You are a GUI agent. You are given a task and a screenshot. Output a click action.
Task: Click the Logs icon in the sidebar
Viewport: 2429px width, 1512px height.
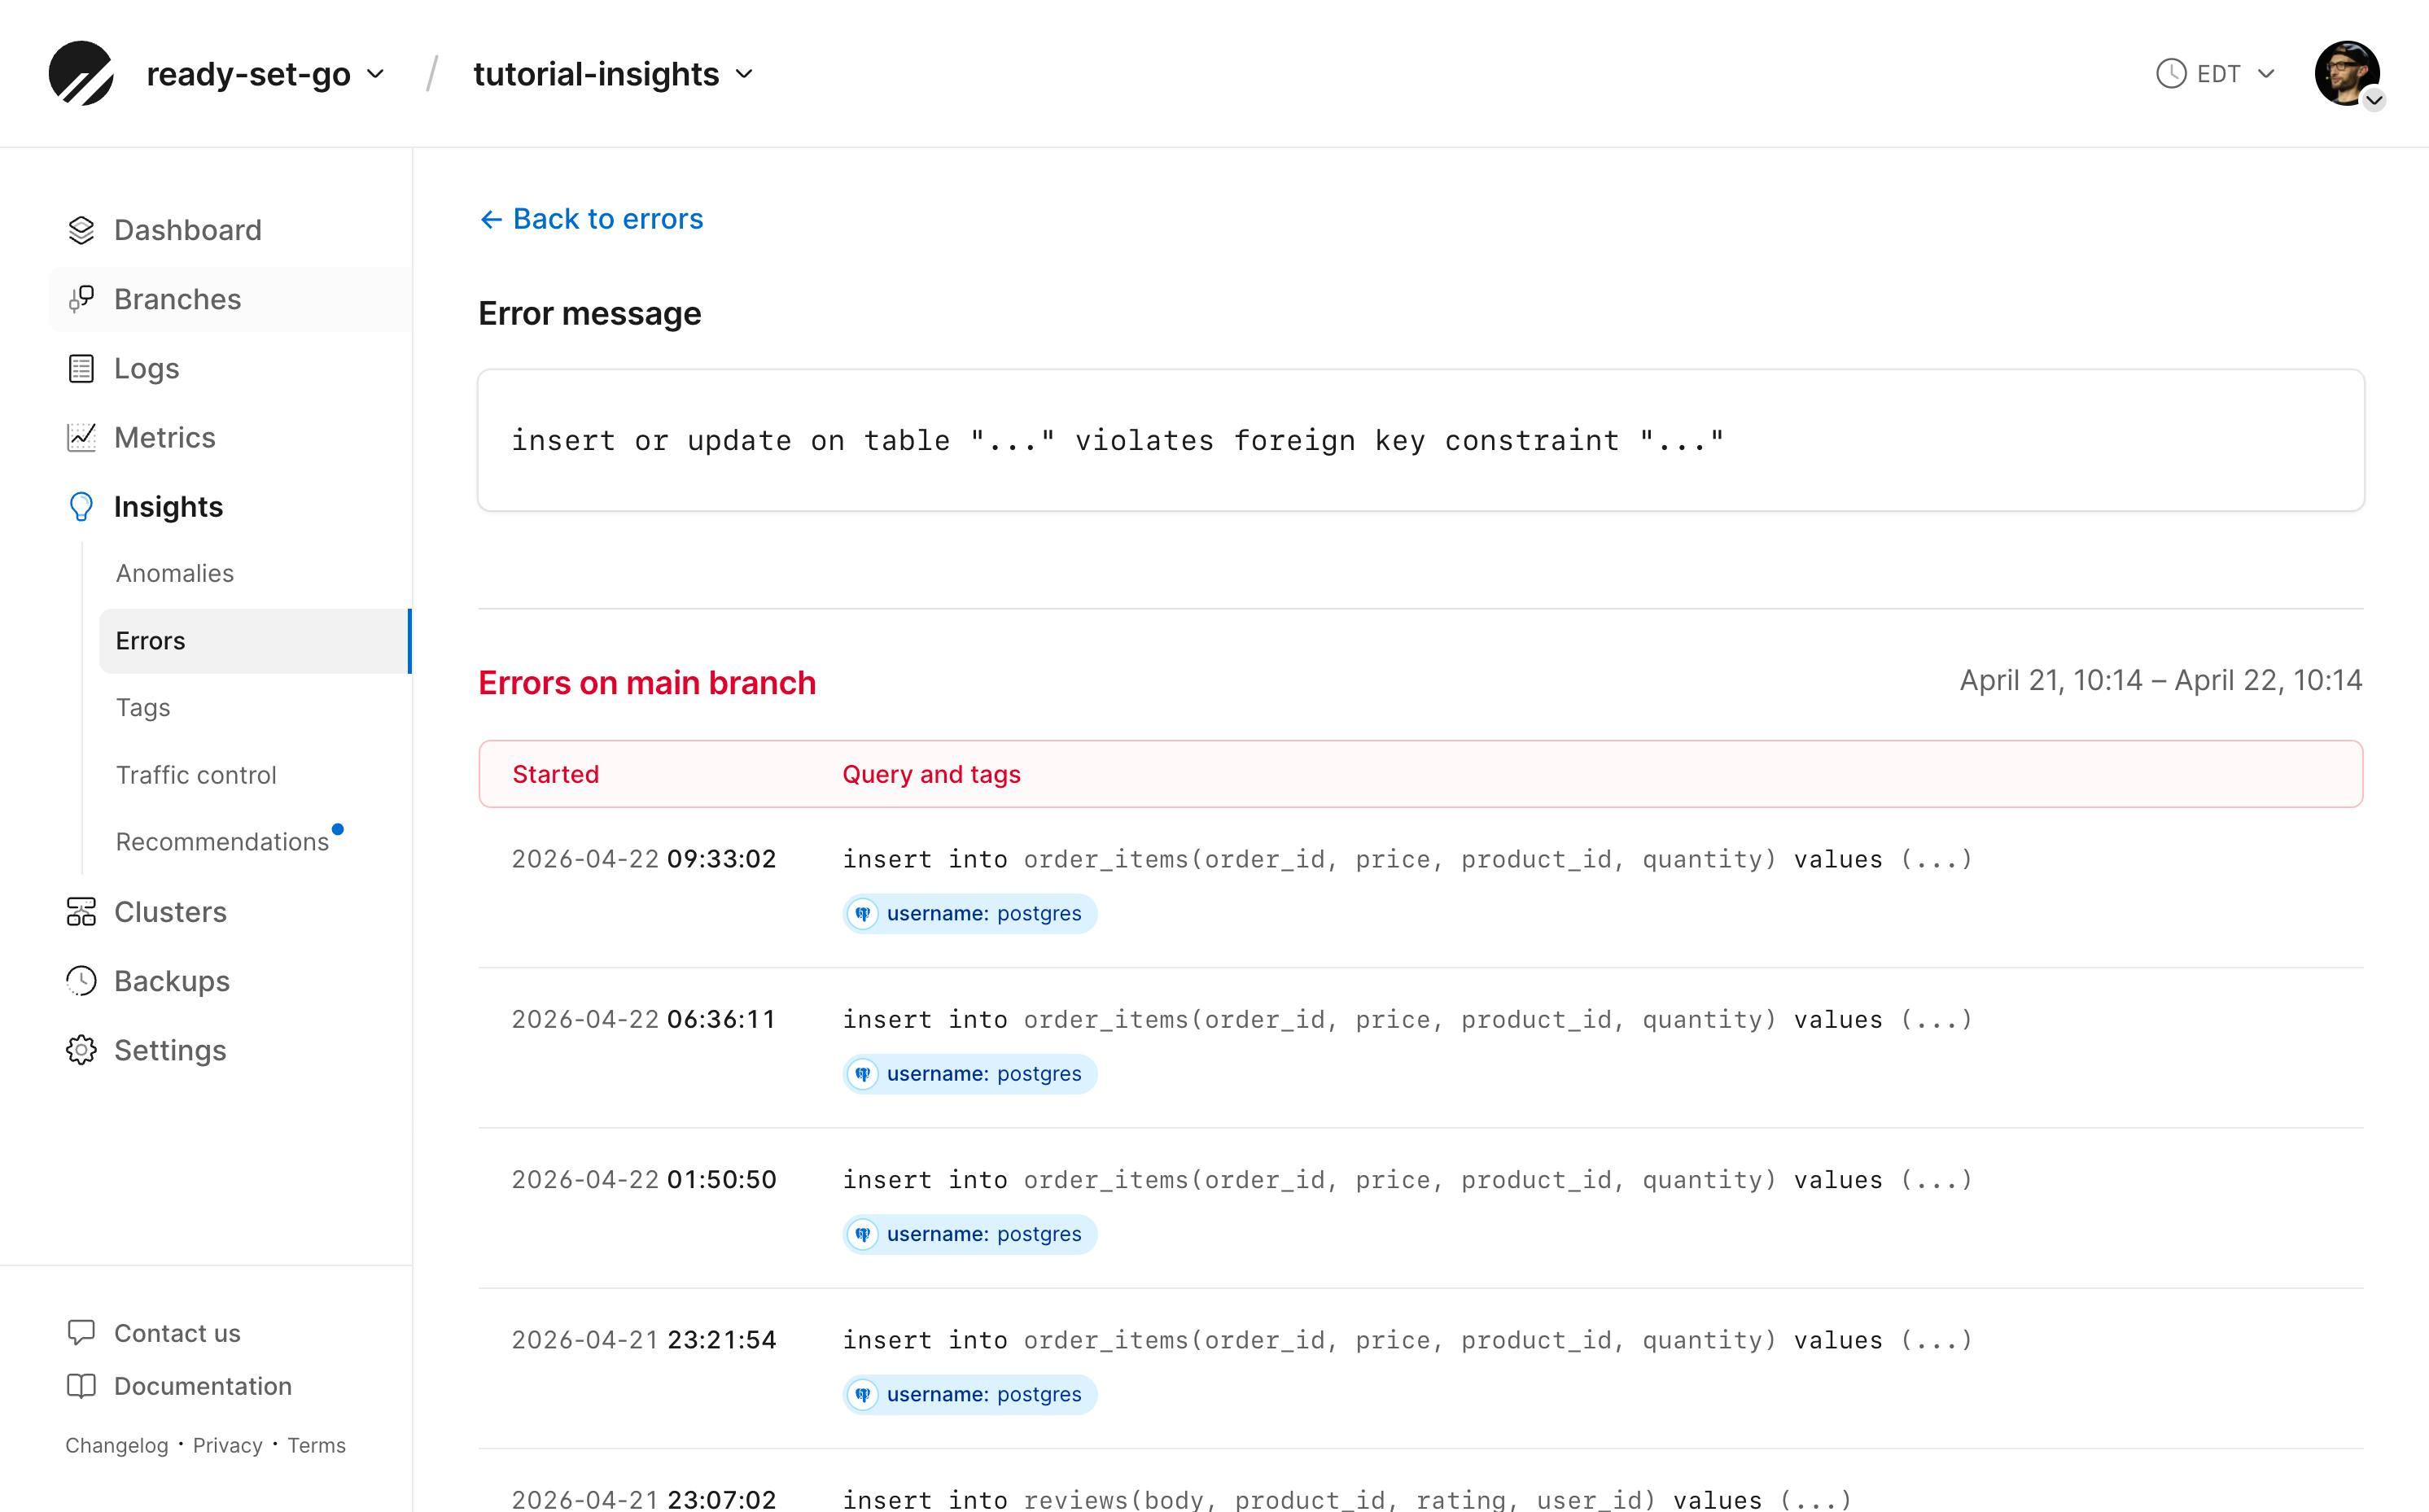(x=81, y=368)
